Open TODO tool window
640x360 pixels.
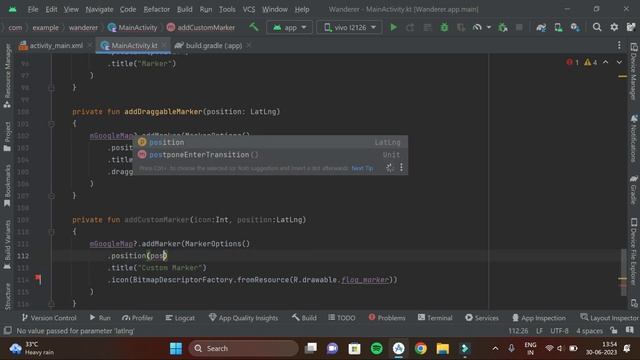pyautogui.click(x=342, y=318)
